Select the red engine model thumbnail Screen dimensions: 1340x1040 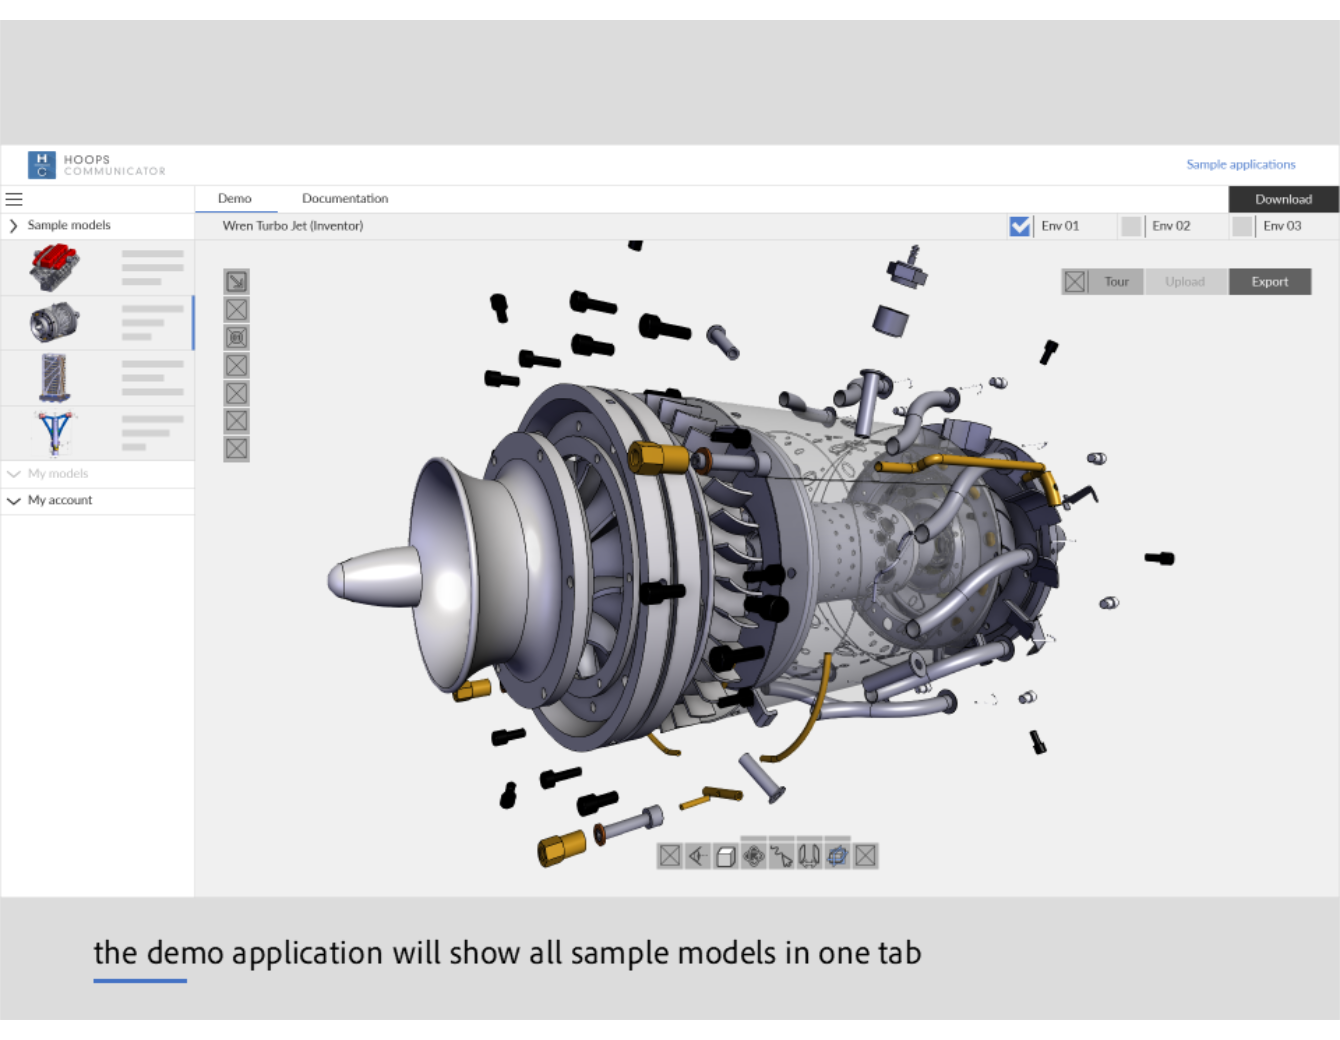coord(54,268)
